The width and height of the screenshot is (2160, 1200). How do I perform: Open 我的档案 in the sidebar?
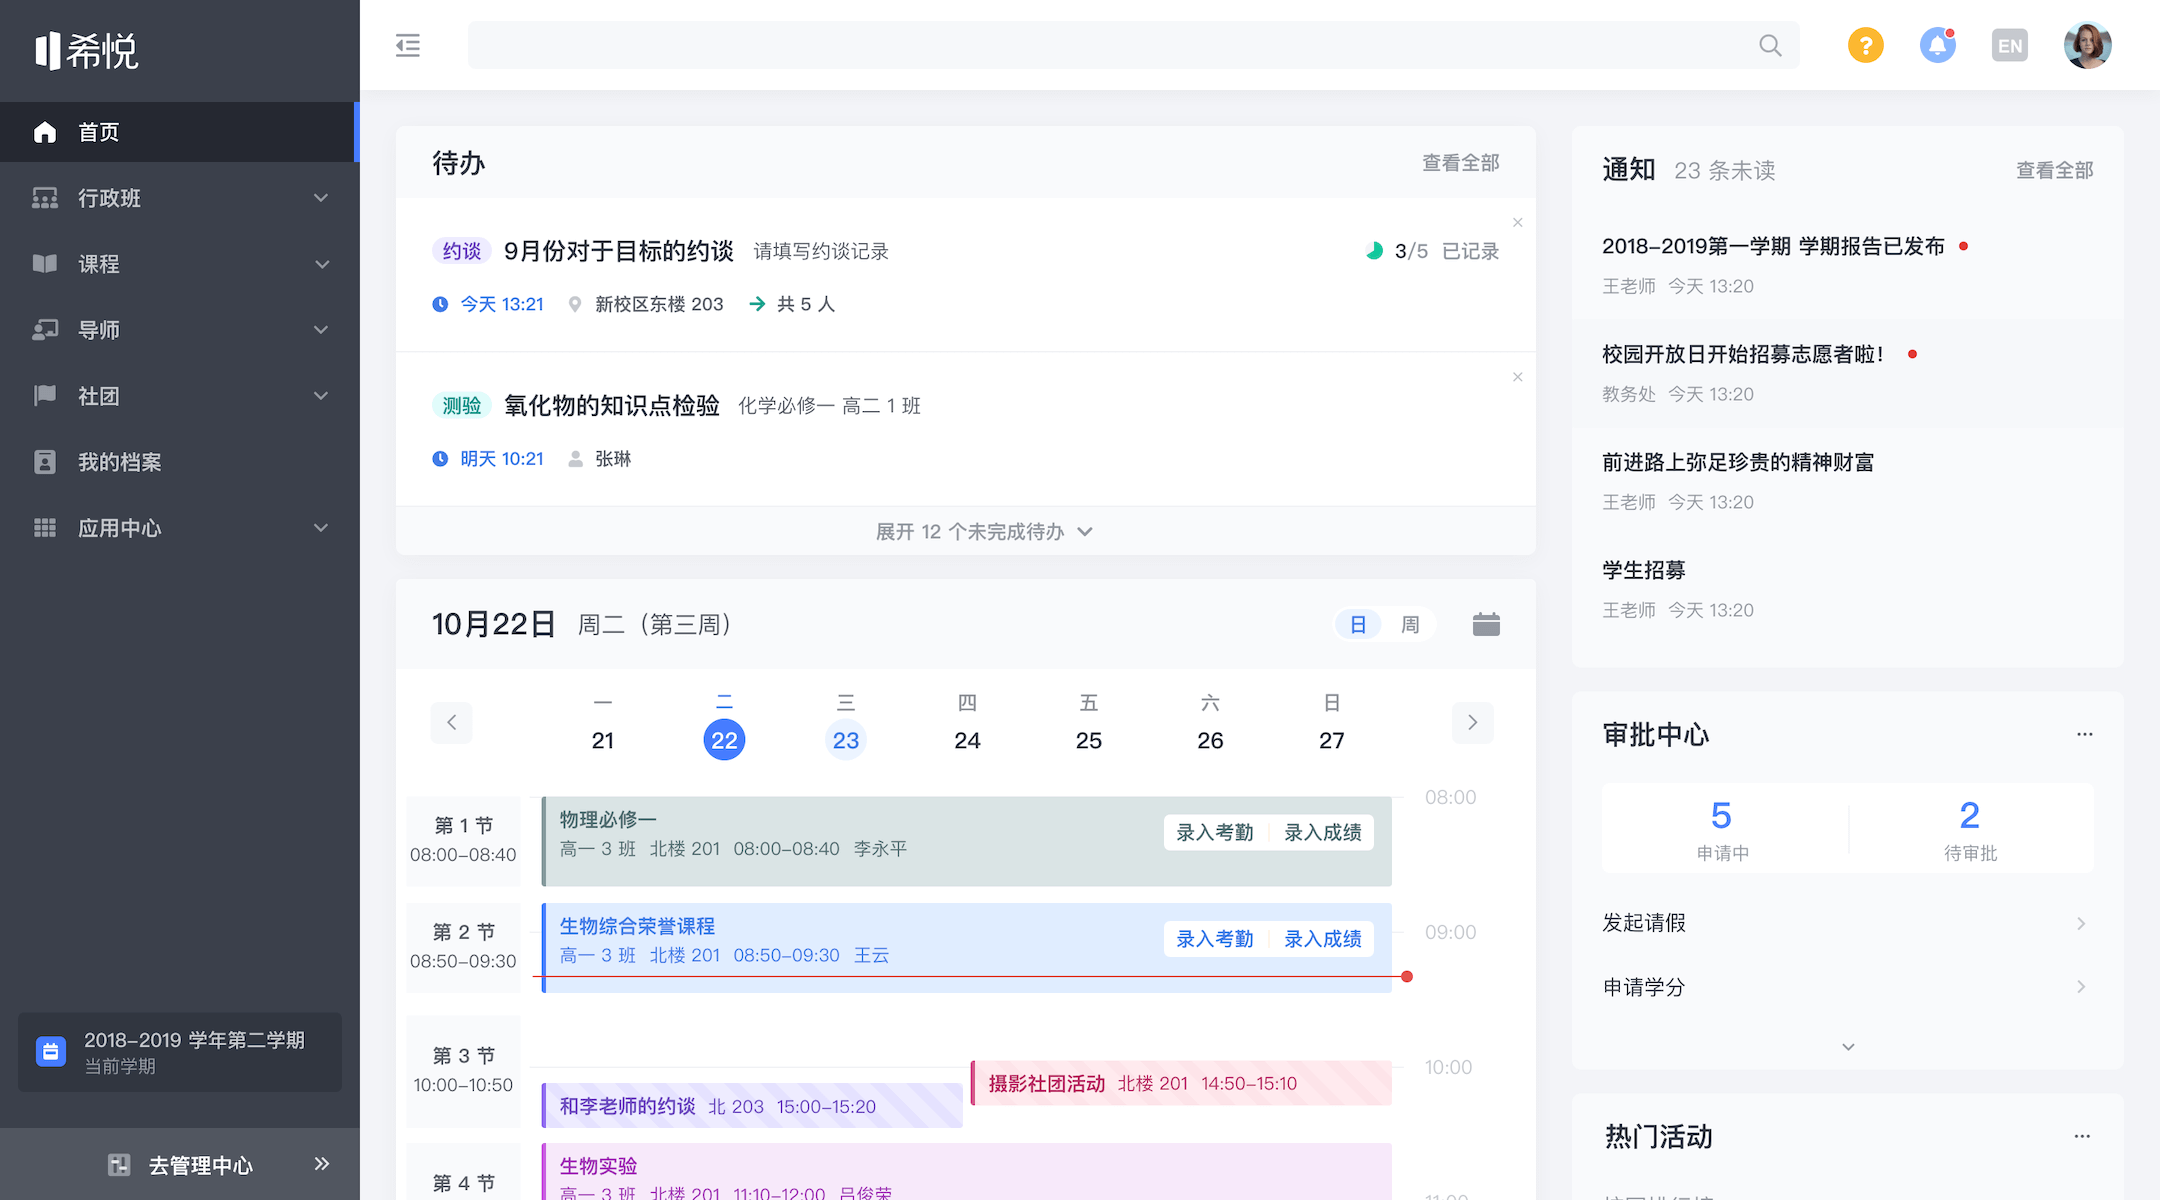point(120,462)
